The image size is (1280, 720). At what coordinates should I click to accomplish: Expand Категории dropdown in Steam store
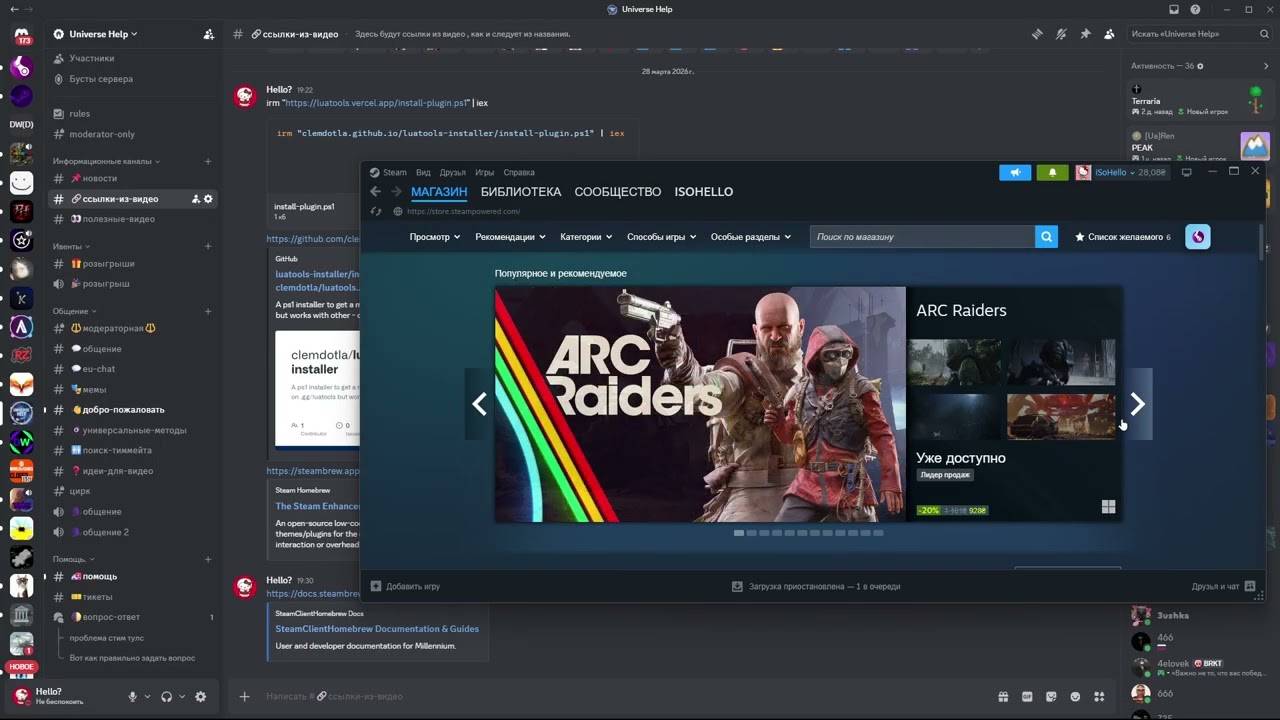point(586,237)
